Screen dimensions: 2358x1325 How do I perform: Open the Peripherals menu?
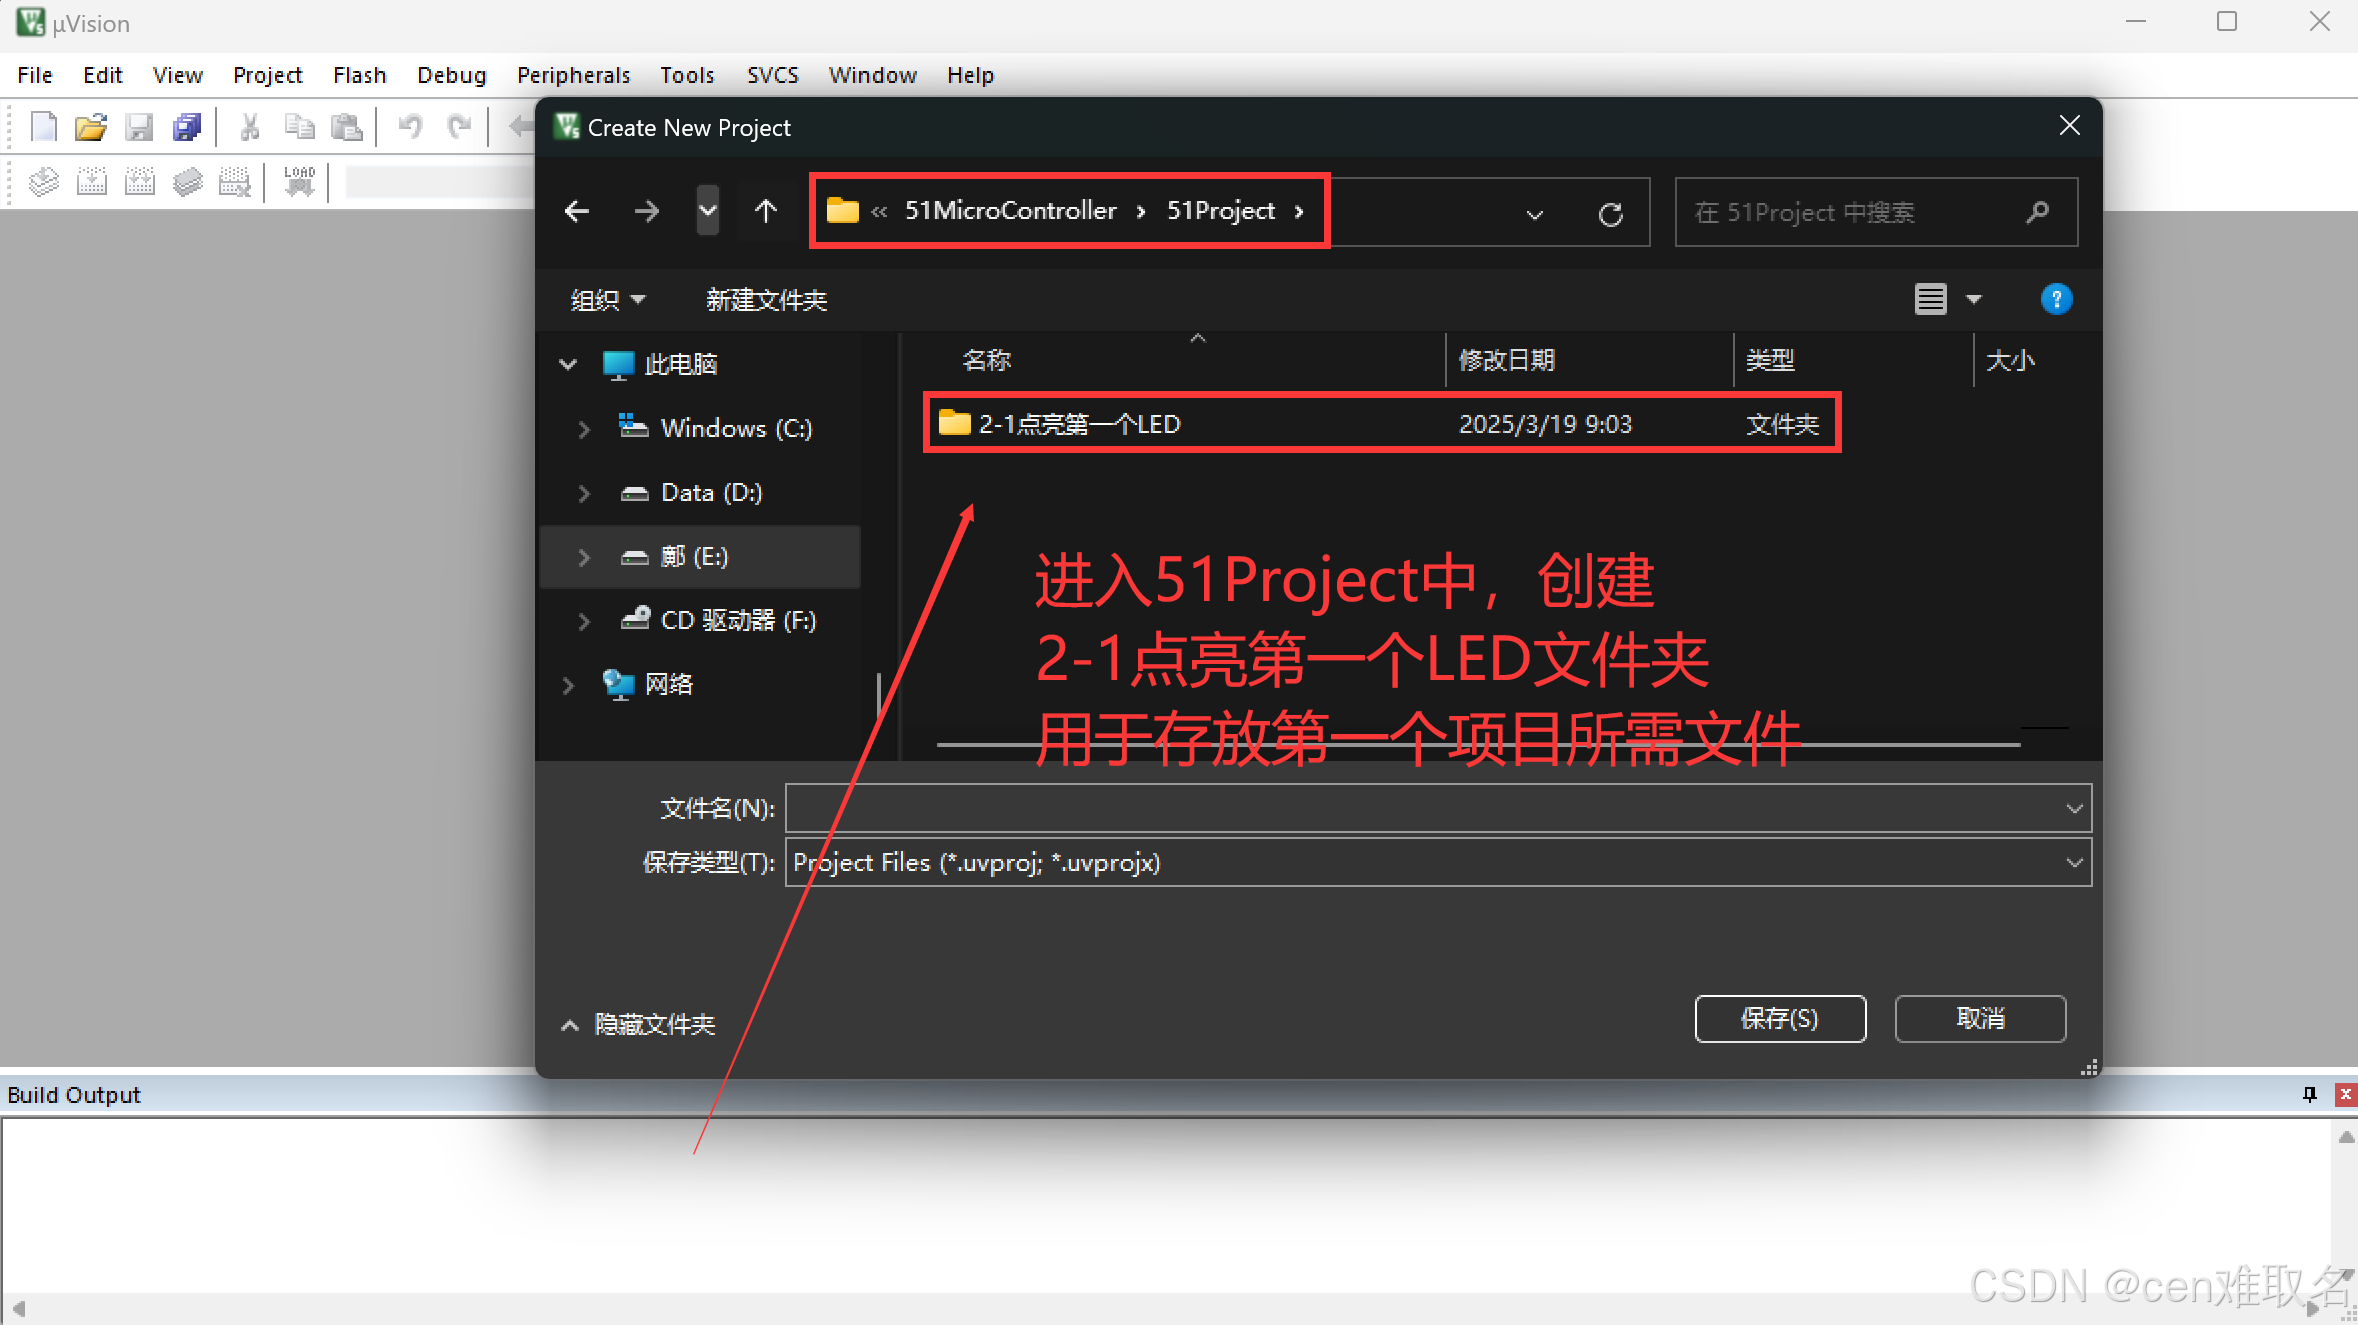click(x=573, y=75)
